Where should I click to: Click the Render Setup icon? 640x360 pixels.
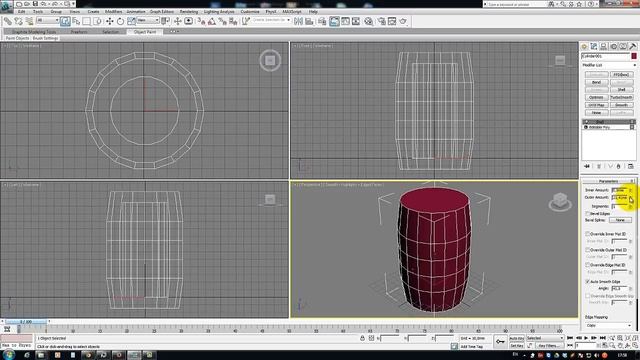(382, 21)
